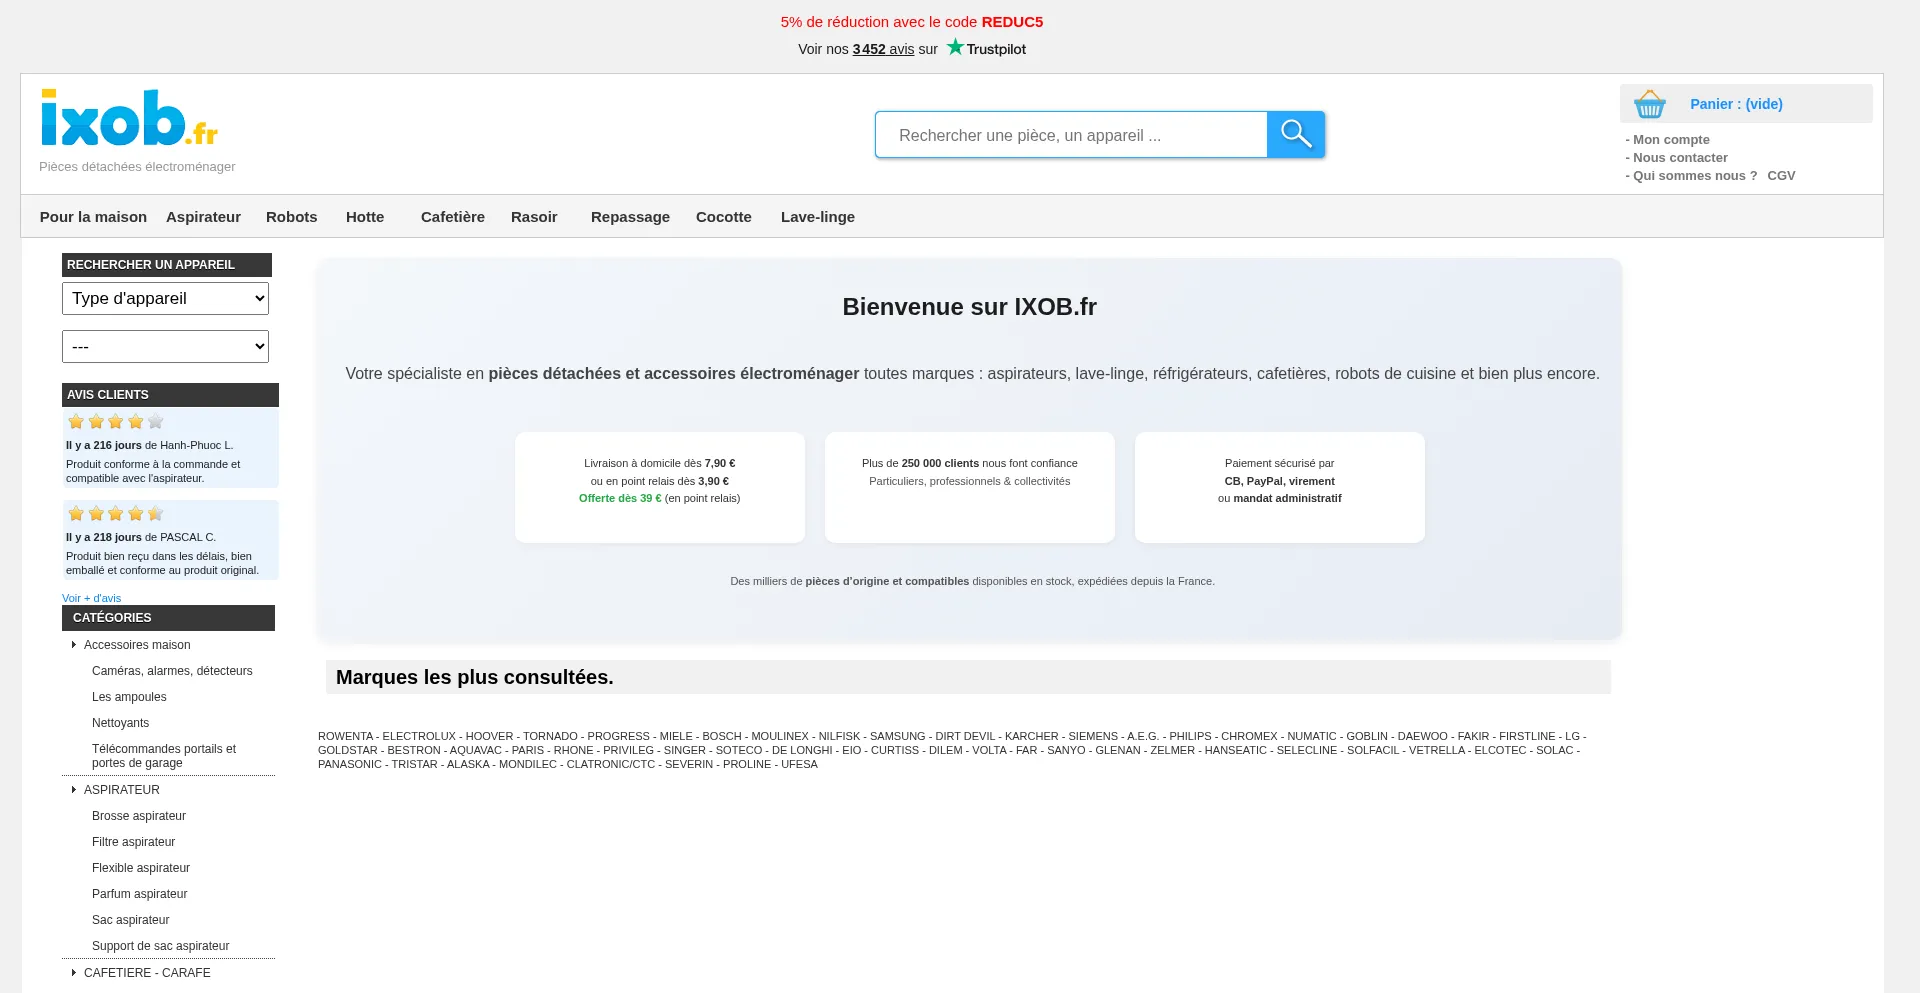Open the Pour la maison menu

pos(93,217)
